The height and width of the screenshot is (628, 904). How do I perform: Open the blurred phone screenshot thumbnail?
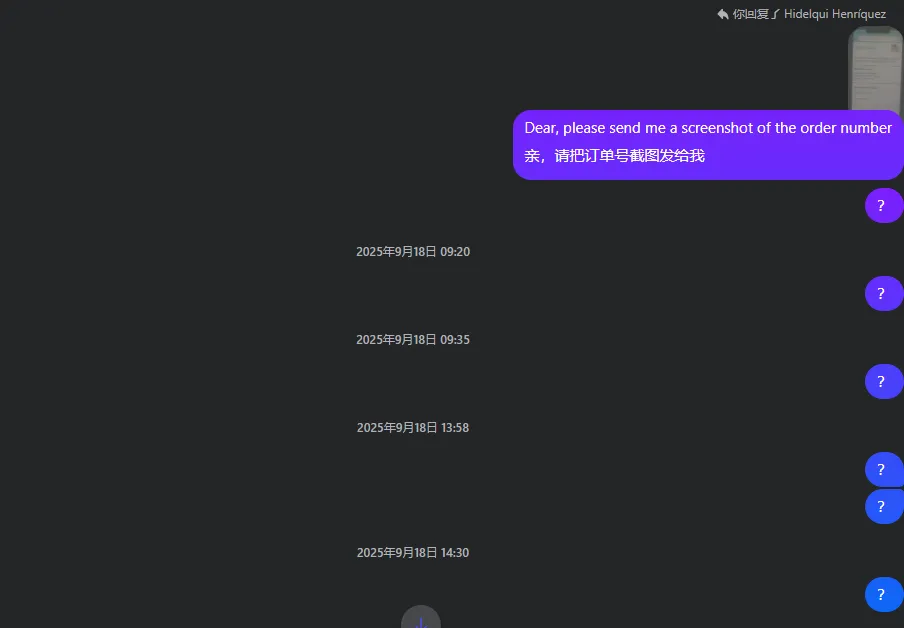[876, 68]
